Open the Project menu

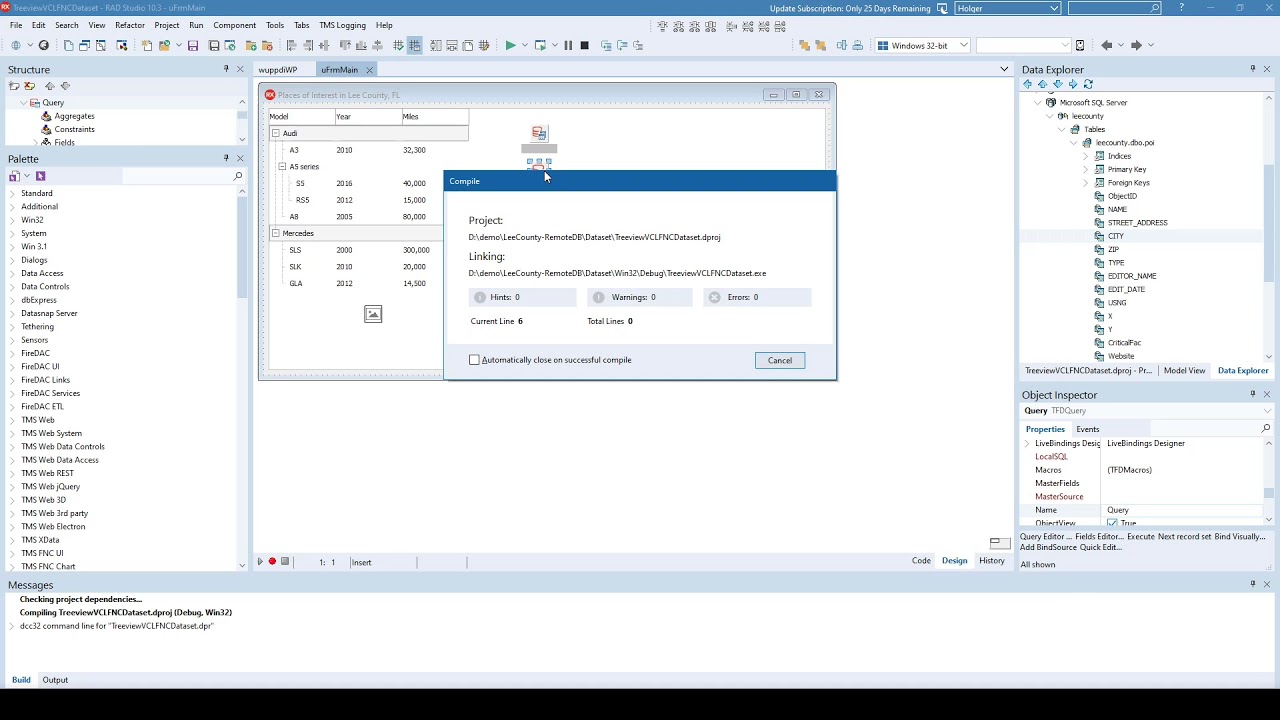coord(167,25)
